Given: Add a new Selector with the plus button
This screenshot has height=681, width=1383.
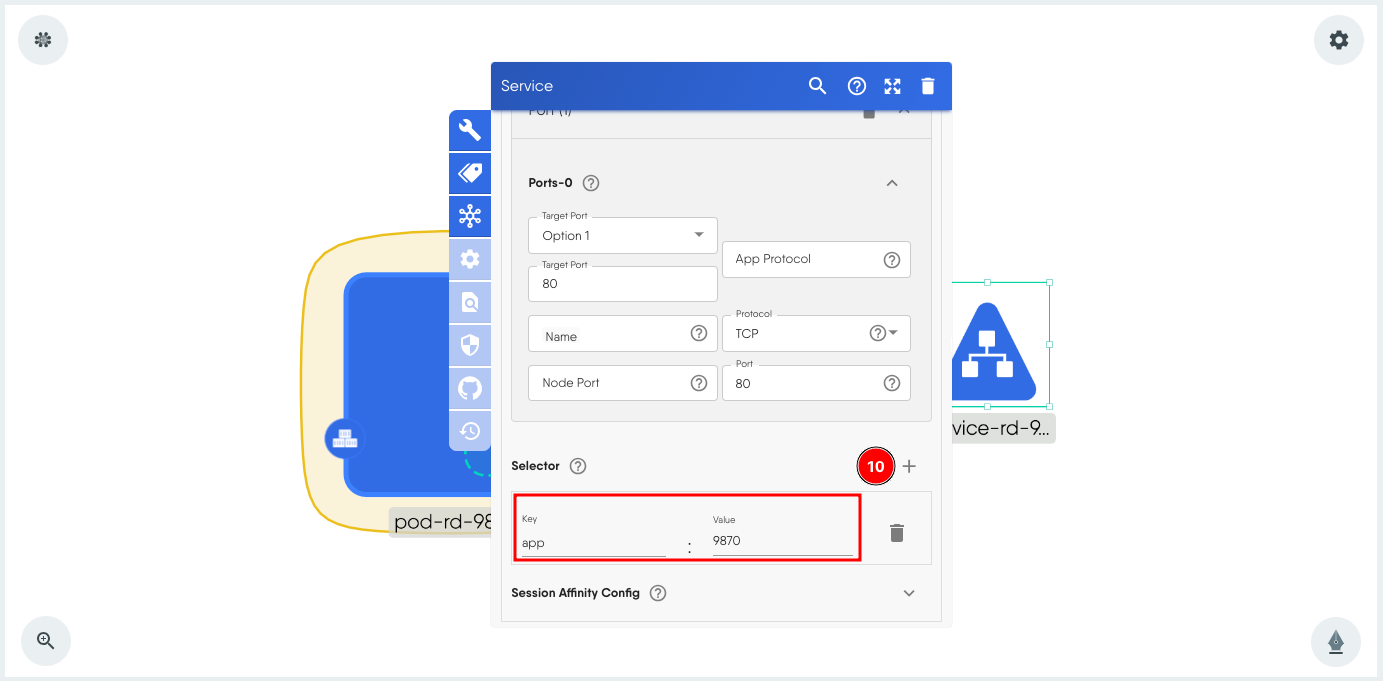Looking at the screenshot, I should 909,466.
